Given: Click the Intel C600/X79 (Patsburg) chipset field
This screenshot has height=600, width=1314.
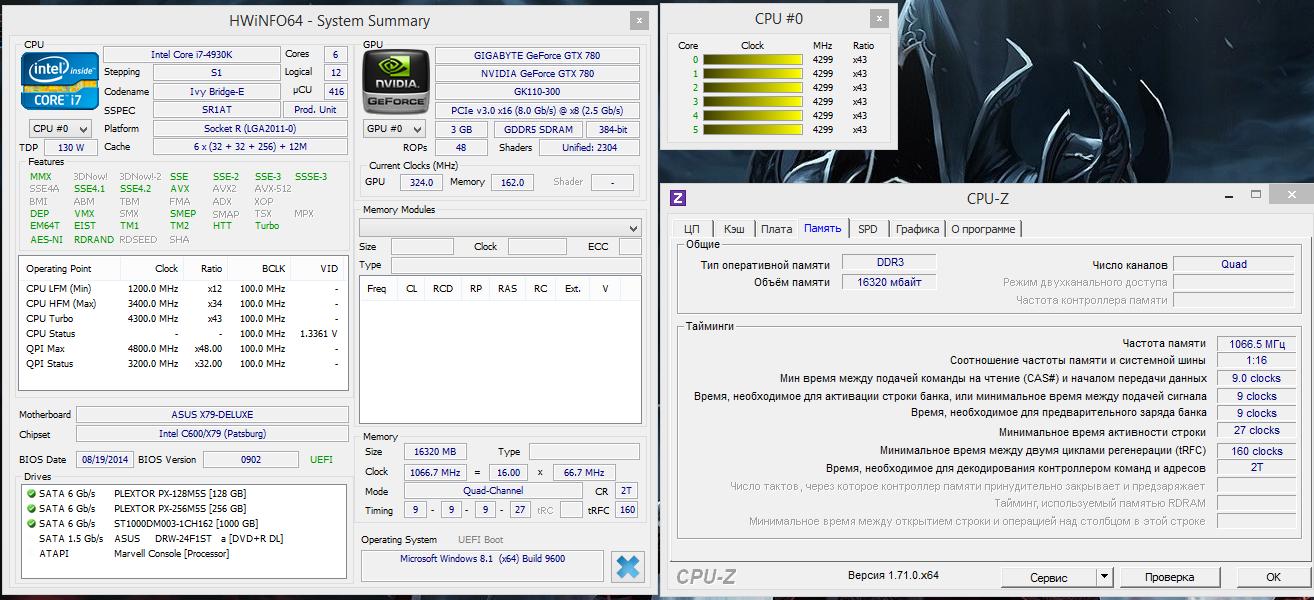Looking at the screenshot, I should tap(212, 434).
